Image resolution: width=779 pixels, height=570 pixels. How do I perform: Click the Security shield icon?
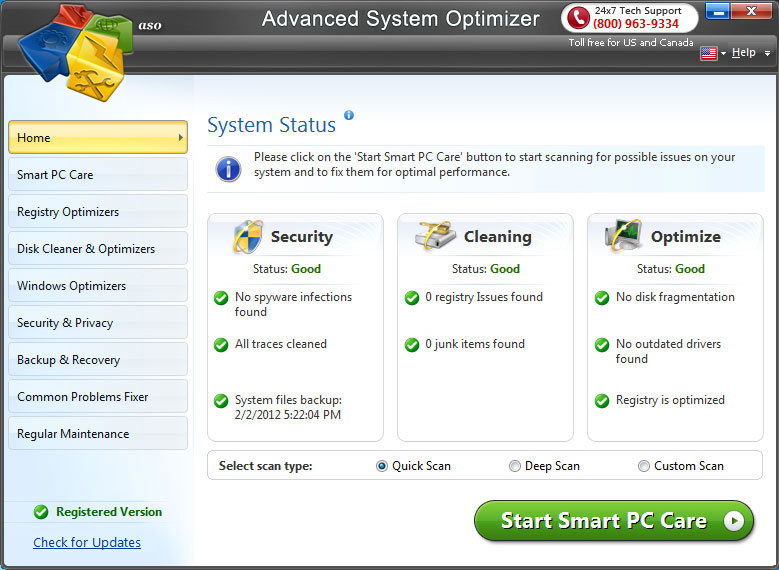[x=246, y=237]
